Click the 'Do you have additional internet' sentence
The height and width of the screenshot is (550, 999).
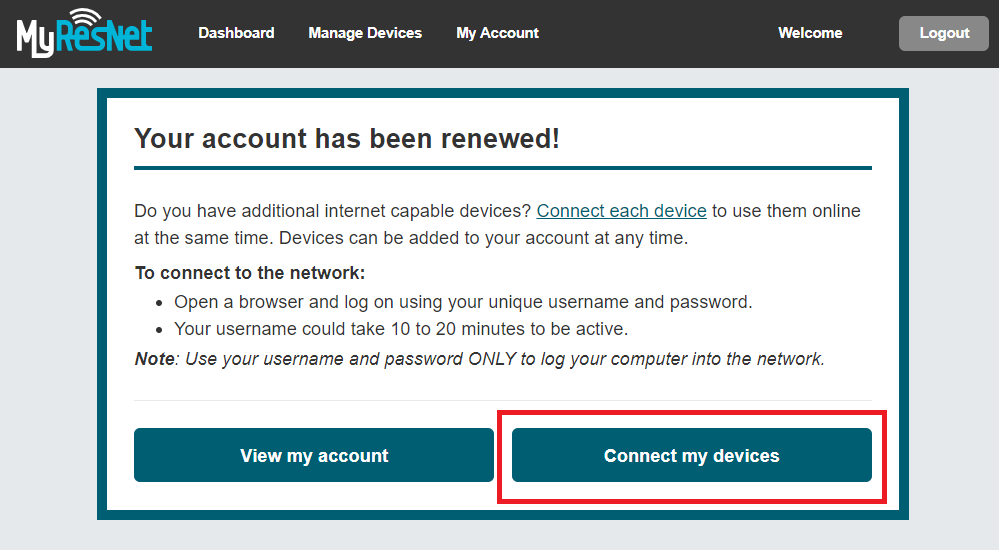(x=497, y=224)
